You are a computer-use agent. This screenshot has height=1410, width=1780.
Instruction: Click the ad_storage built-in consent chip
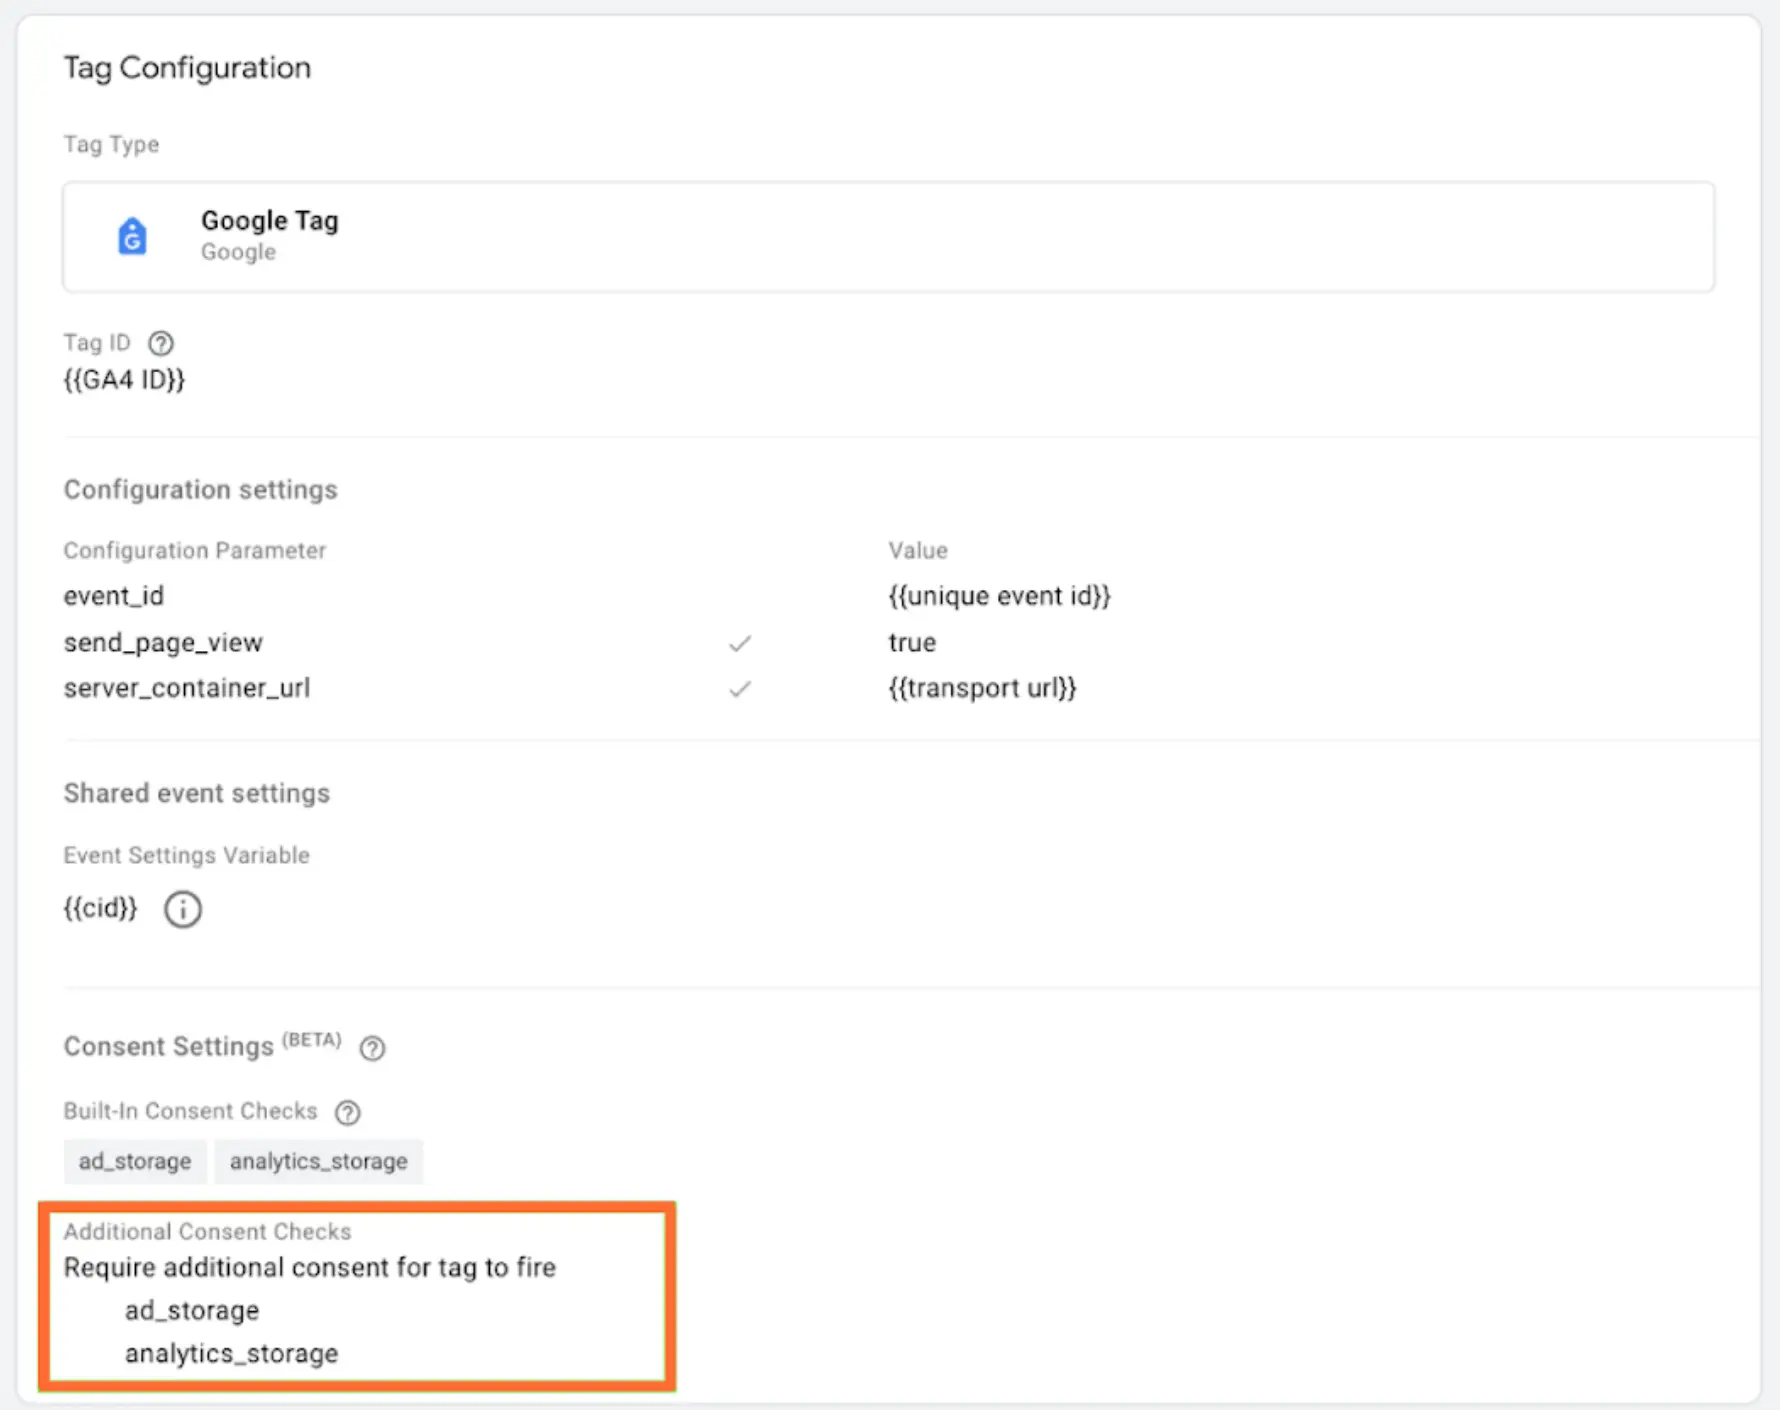tap(135, 1161)
